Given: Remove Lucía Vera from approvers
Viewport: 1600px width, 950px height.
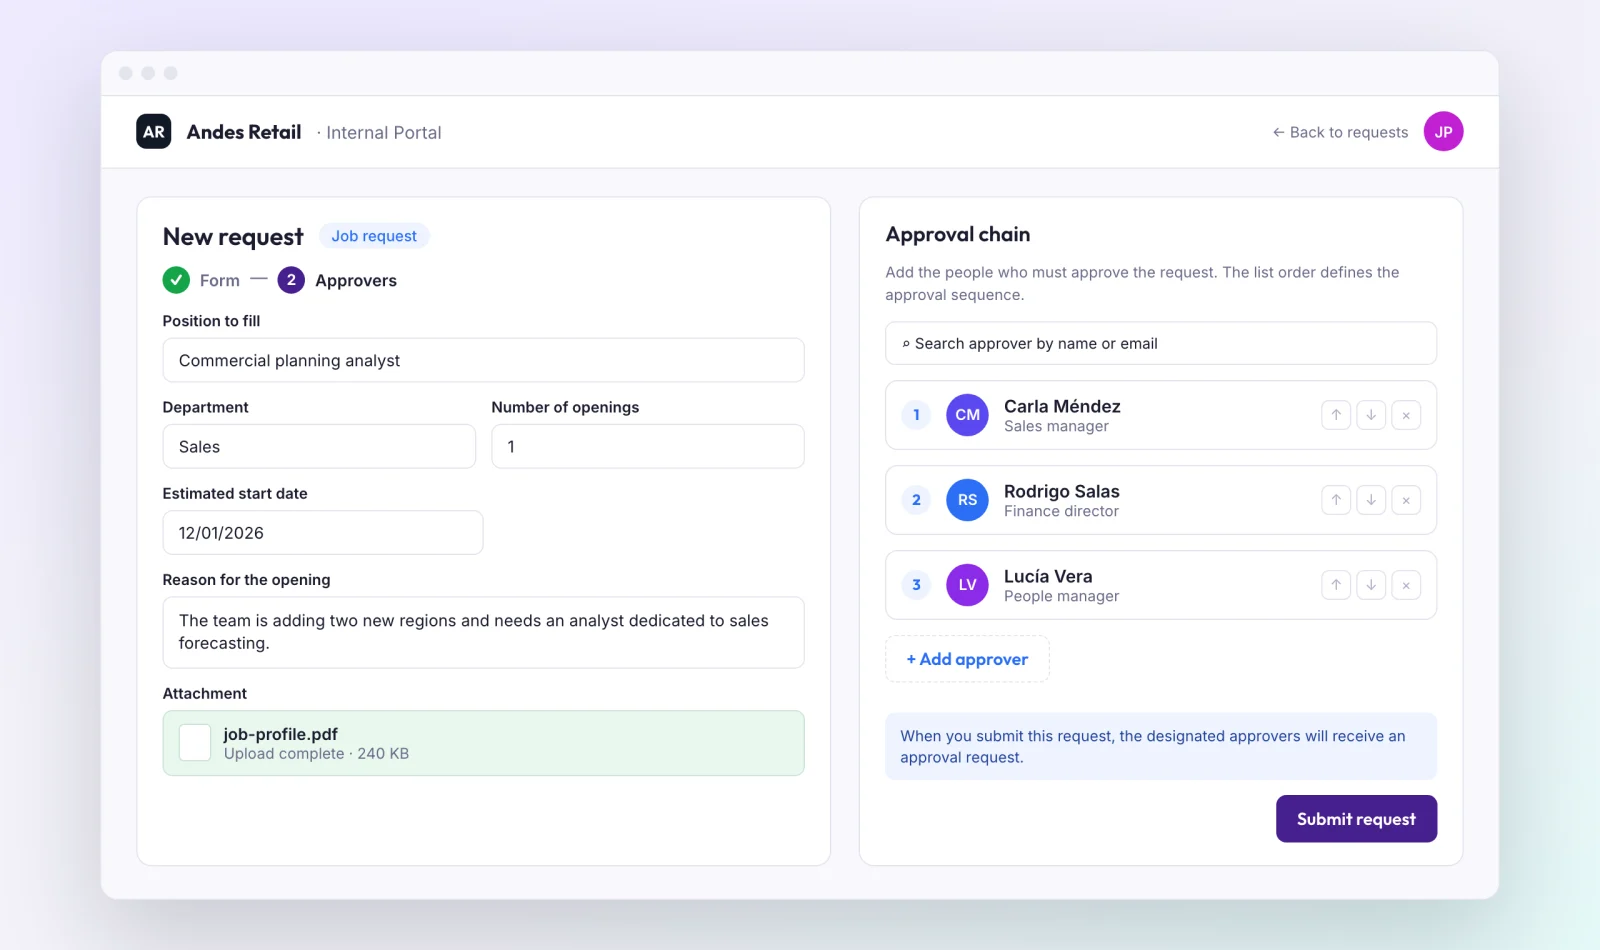Looking at the screenshot, I should coord(1406,585).
